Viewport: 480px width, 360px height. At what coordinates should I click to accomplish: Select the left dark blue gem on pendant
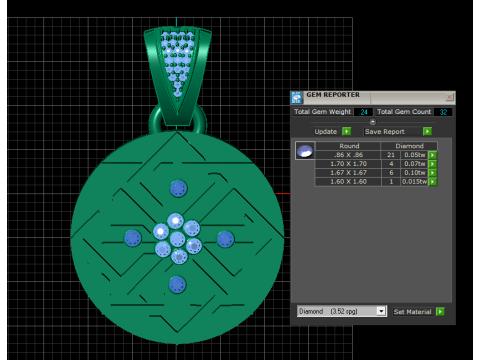coord(133,238)
